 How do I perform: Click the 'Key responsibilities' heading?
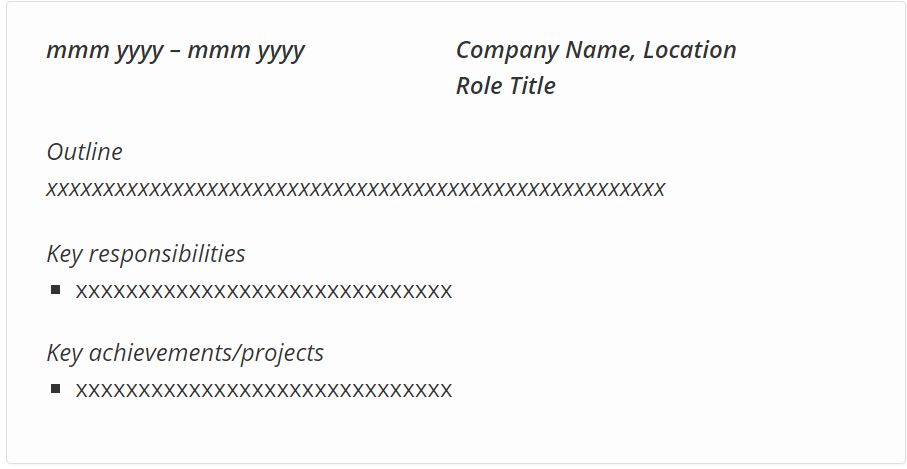pyautogui.click(x=146, y=254)
